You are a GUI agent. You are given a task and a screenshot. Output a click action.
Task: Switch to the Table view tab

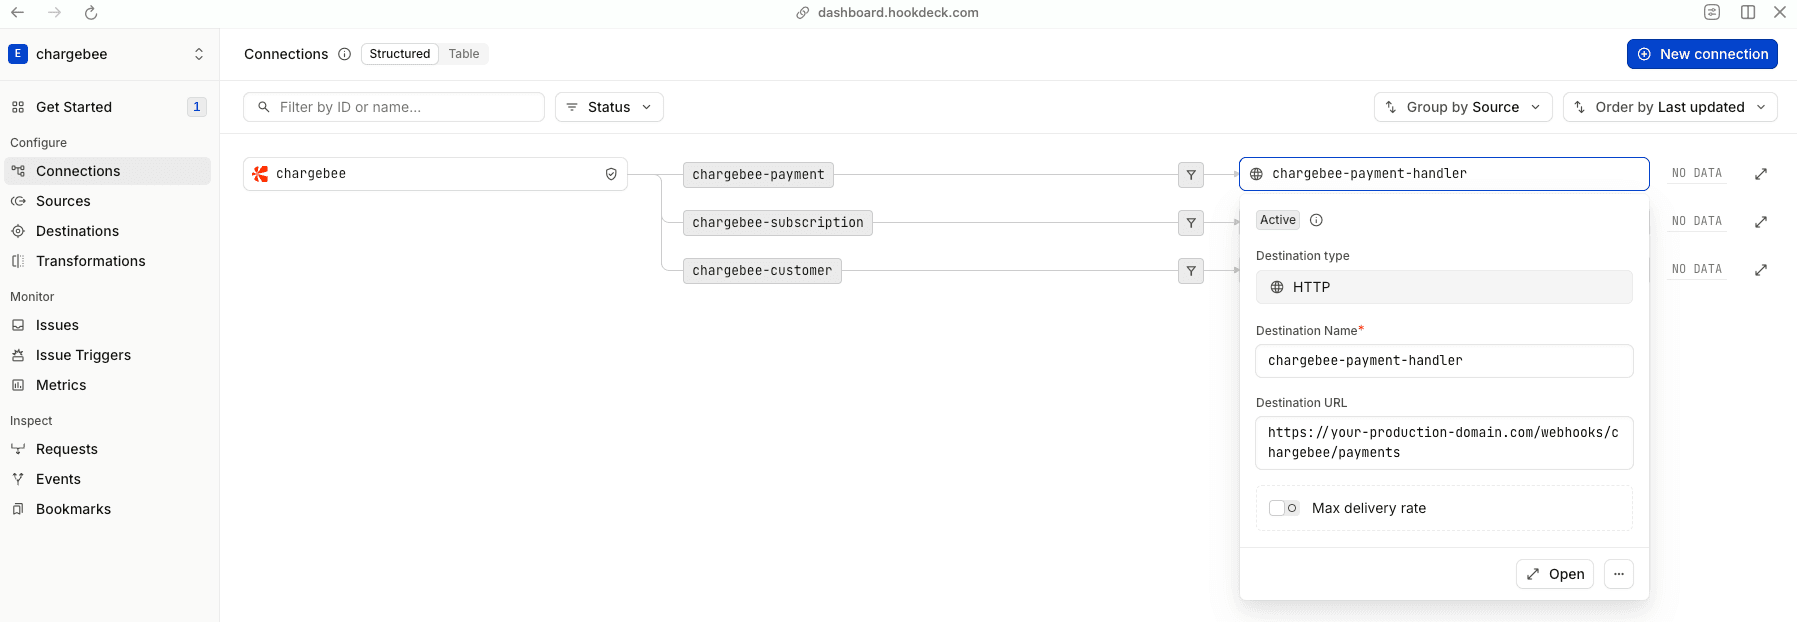pyautogui.click(x=463, y=54)
